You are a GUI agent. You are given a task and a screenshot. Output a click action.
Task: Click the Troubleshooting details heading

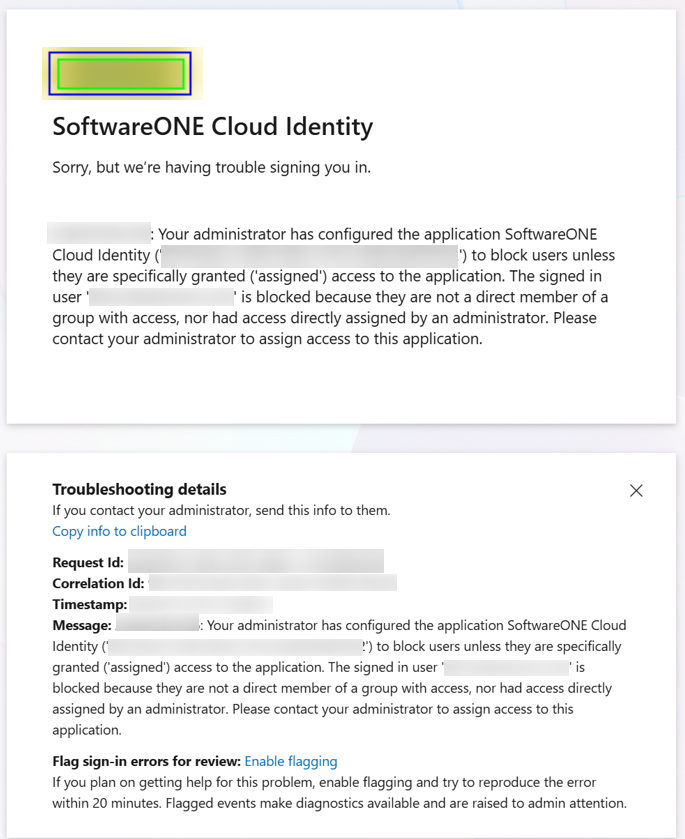pos(139,489)
